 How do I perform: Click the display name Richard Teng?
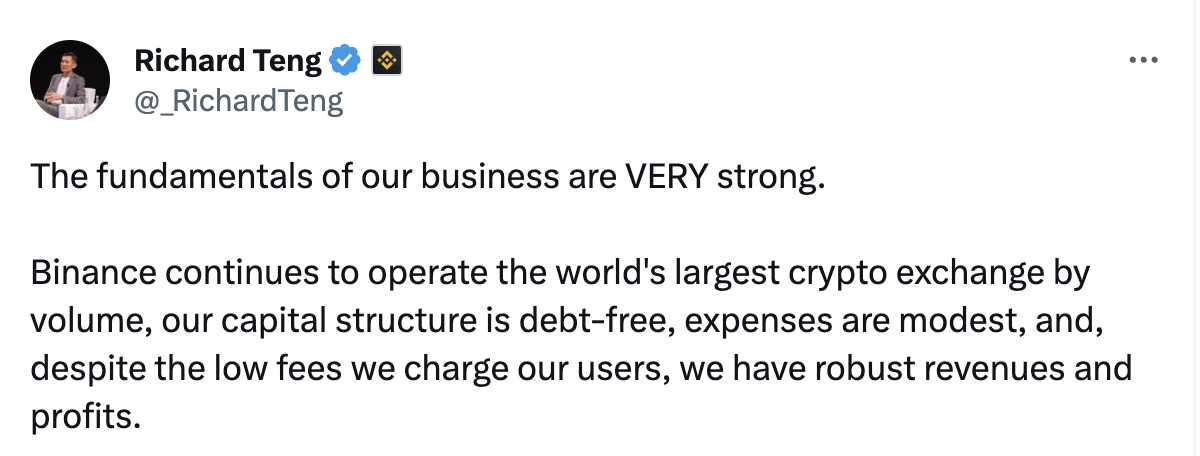click(228, 61)
